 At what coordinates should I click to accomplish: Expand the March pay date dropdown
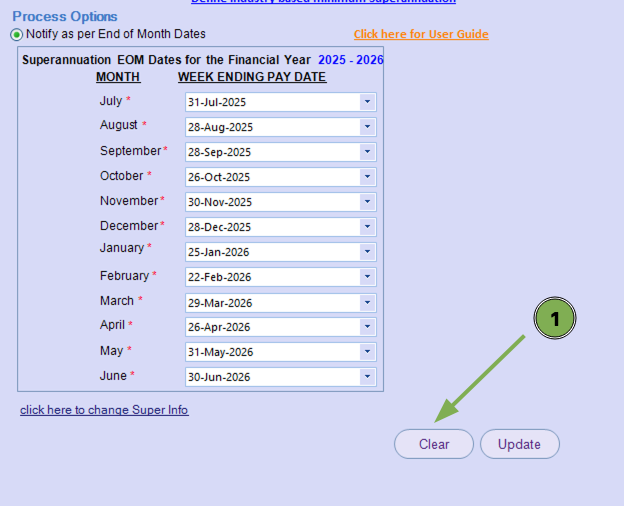click(367, 302)
